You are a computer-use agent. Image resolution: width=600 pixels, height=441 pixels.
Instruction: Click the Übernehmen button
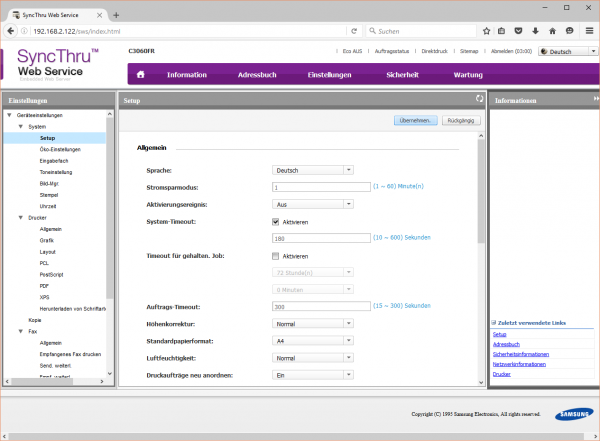416,120
